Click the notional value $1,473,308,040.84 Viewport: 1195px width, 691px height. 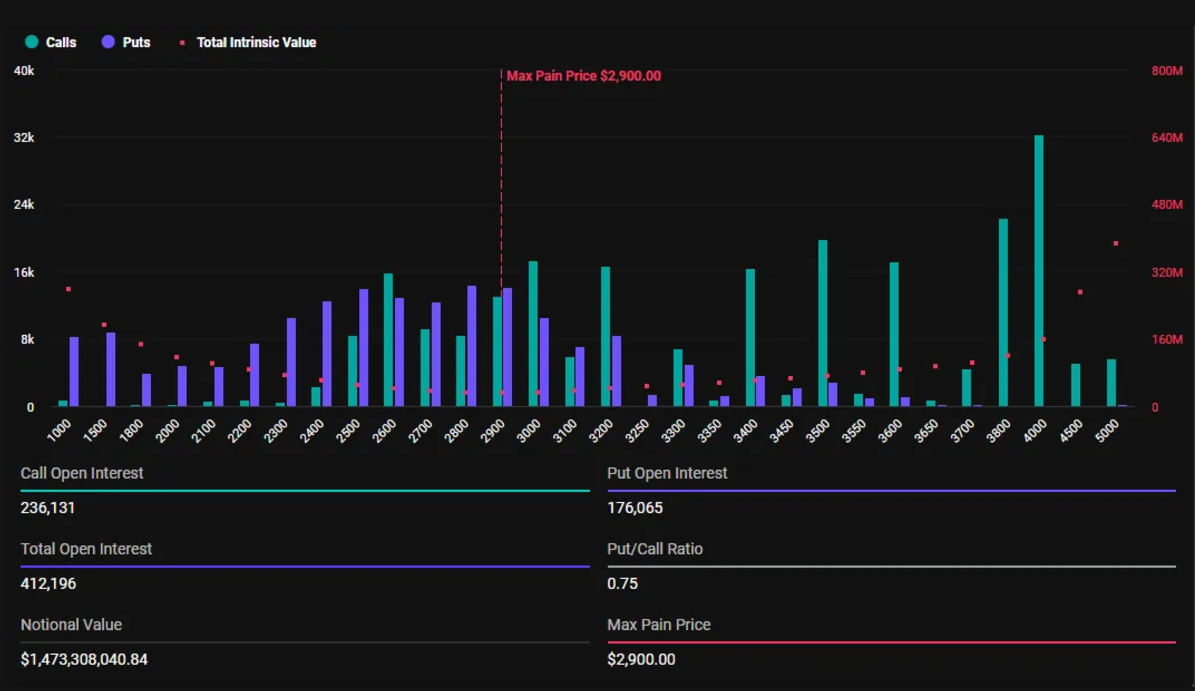pos(84,660)
